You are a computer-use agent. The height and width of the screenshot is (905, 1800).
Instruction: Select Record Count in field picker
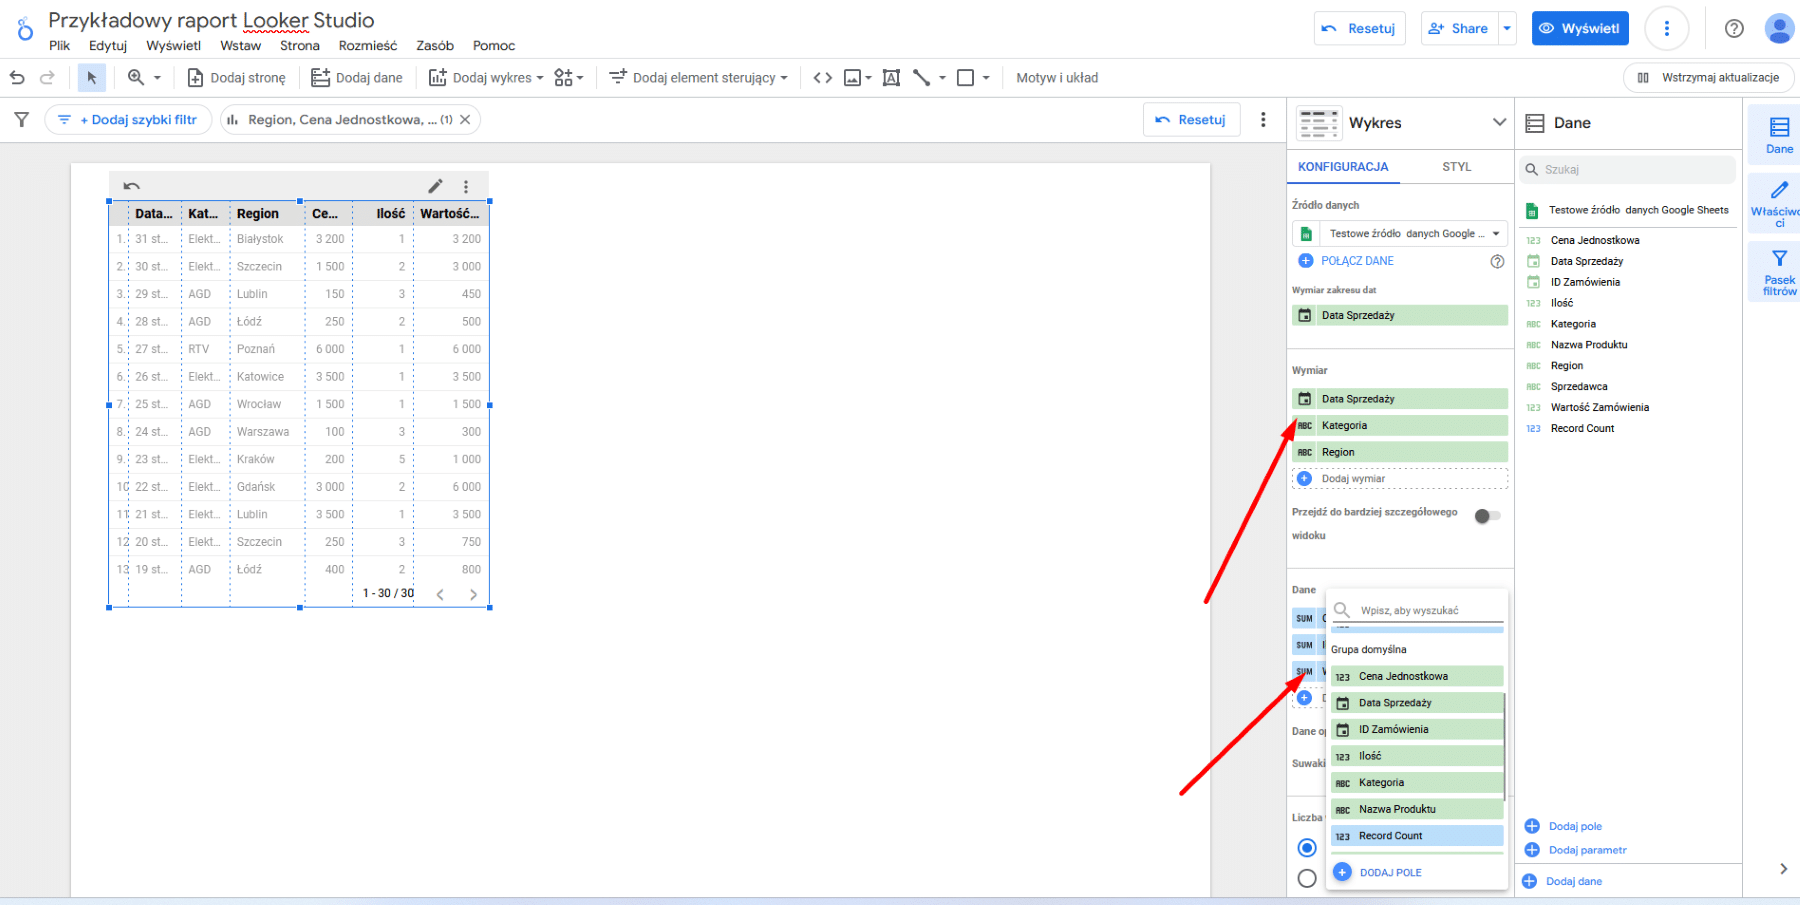tap(1417, 836)
